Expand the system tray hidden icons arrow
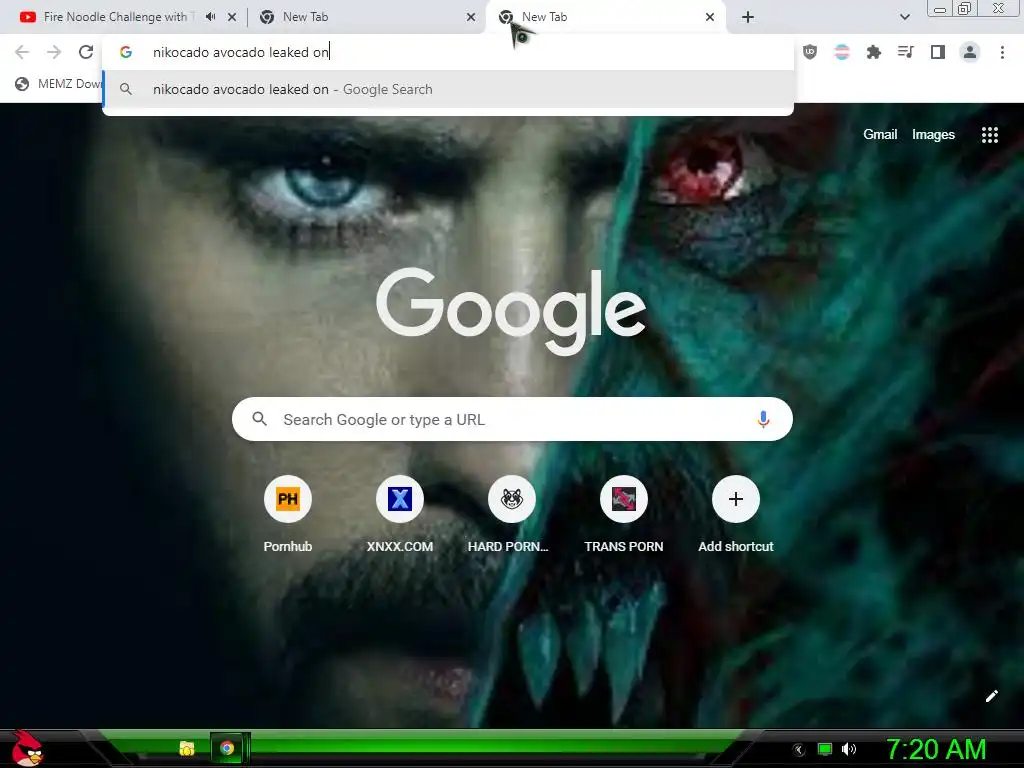This screenshot has width=1024, height=768. pyautogui.click(x=799, y=750)
